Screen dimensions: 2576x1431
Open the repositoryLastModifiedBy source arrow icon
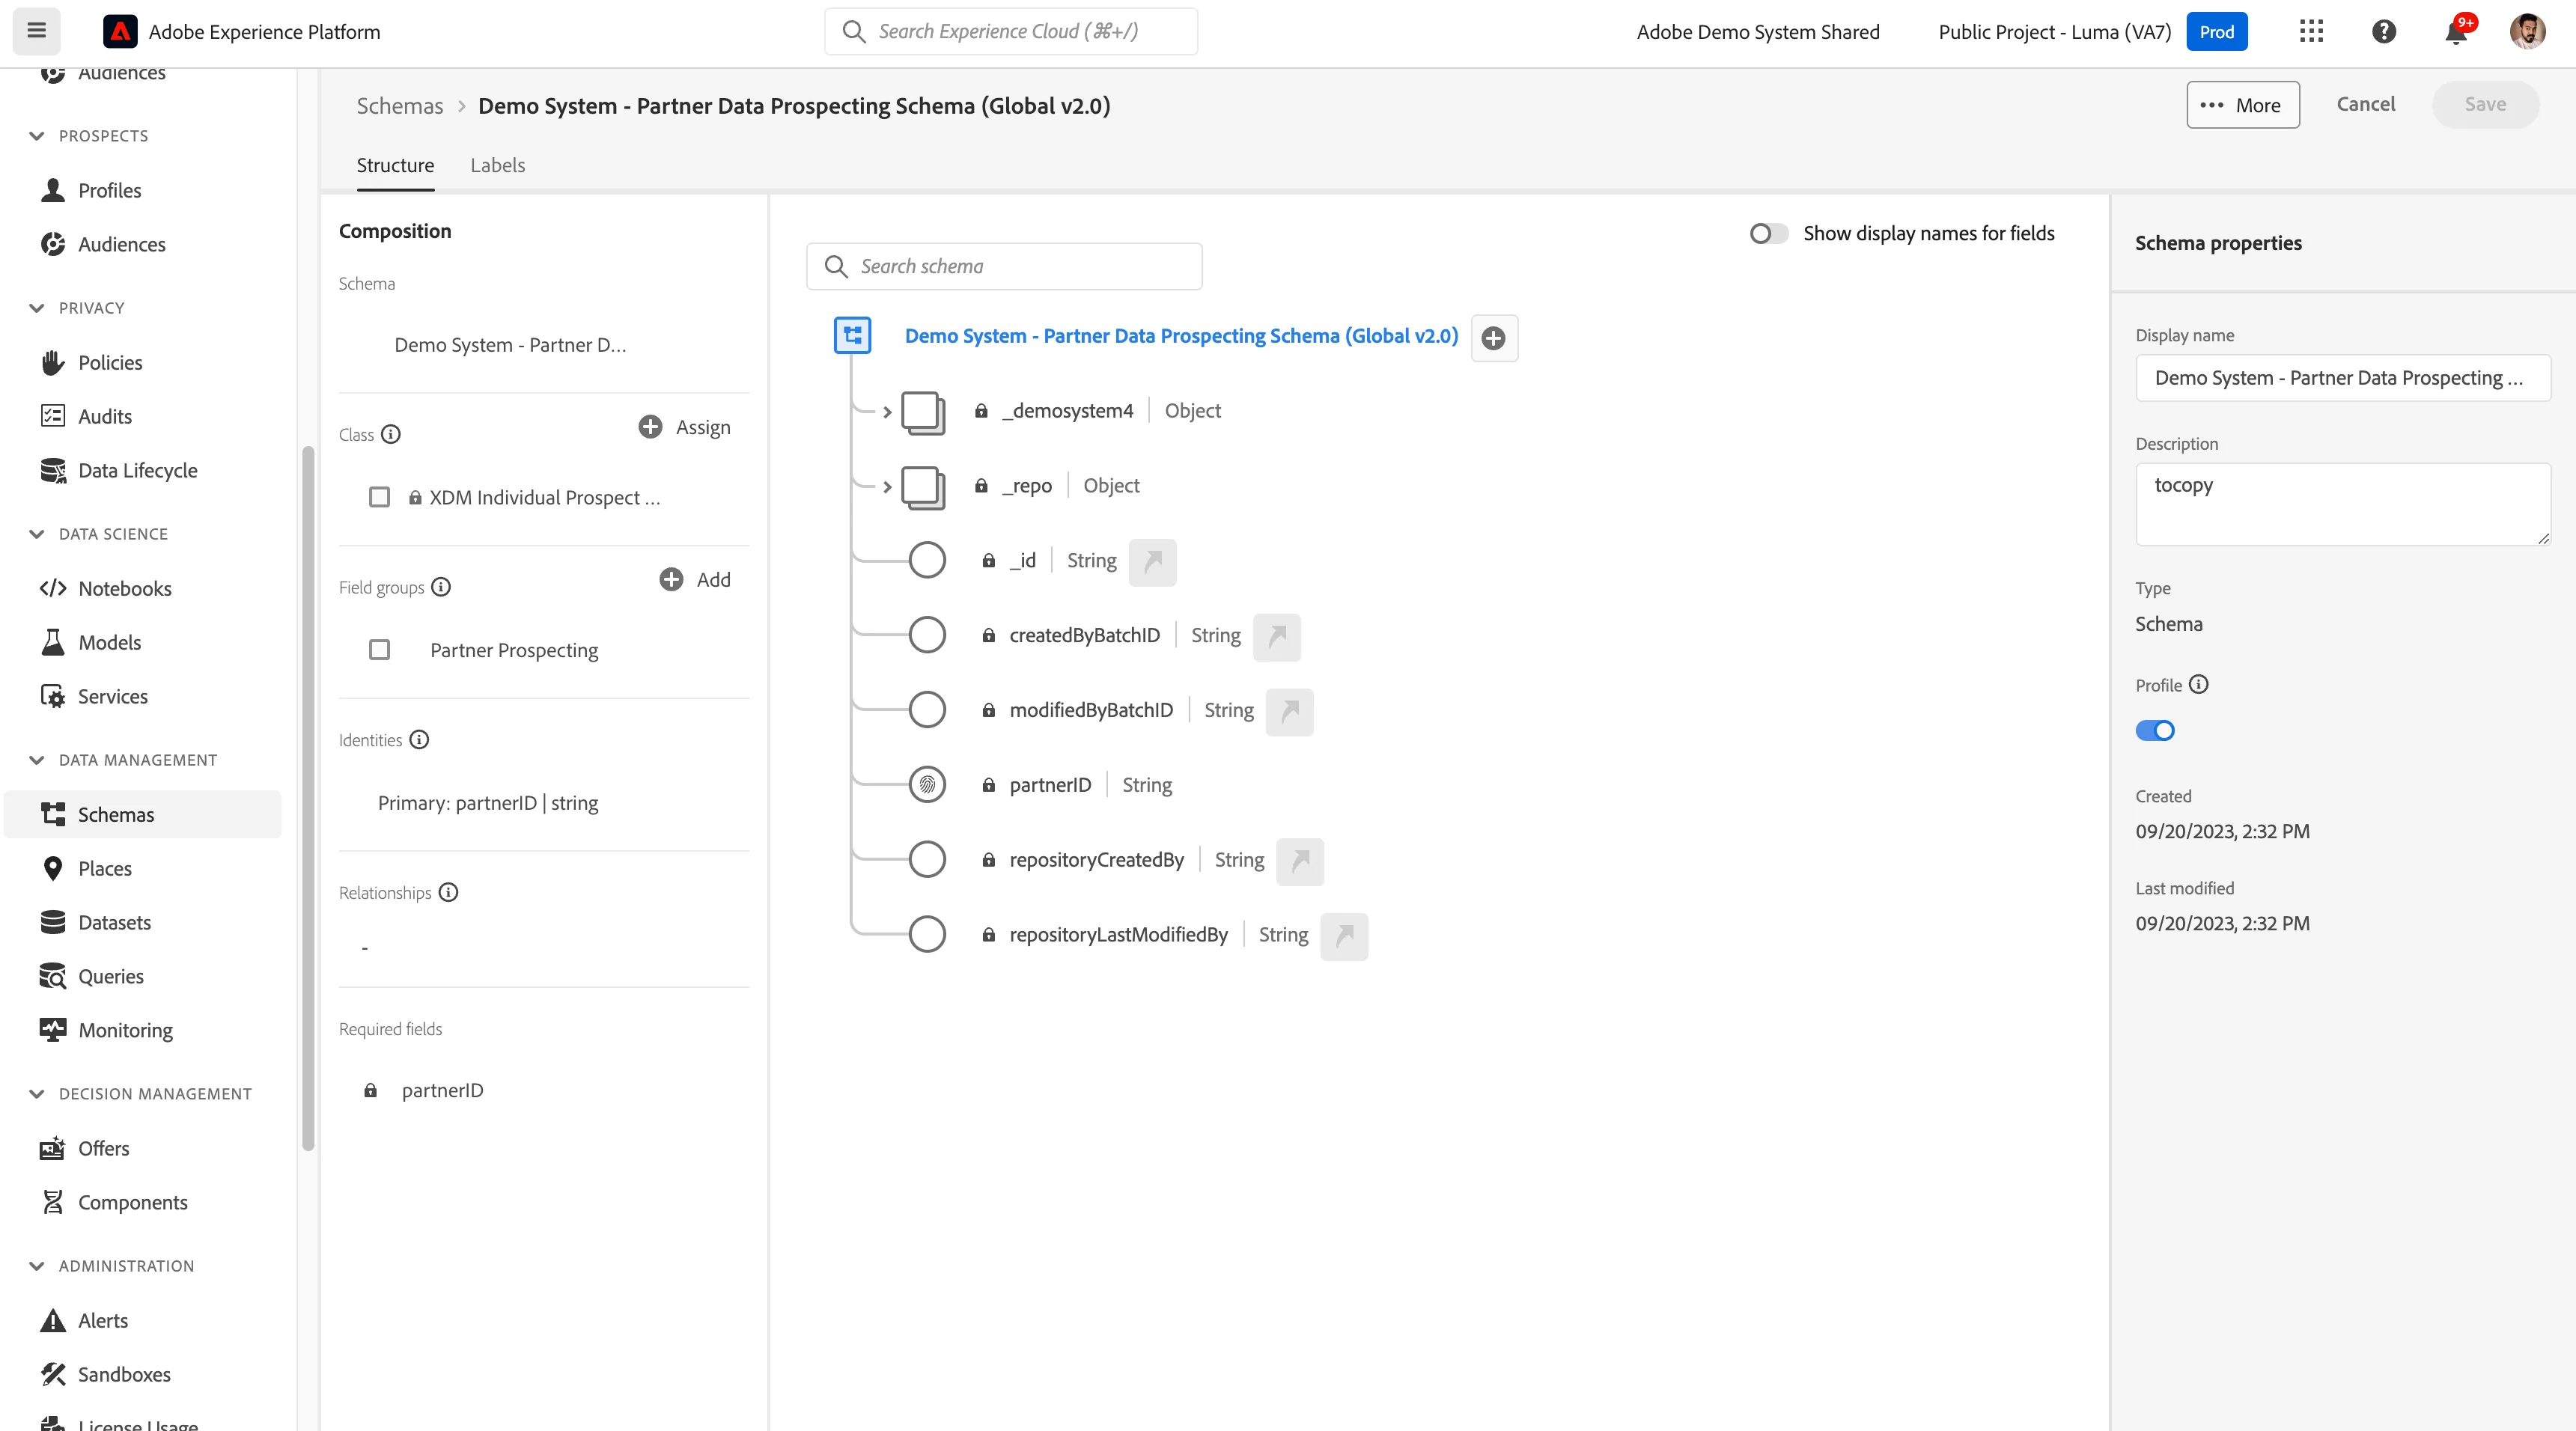1344,937
